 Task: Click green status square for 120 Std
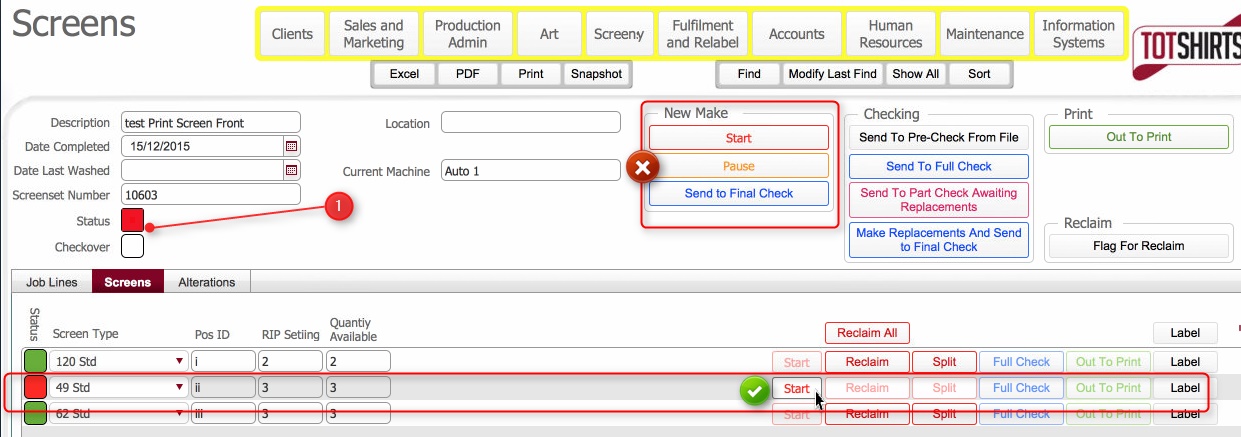pos(35,361)
